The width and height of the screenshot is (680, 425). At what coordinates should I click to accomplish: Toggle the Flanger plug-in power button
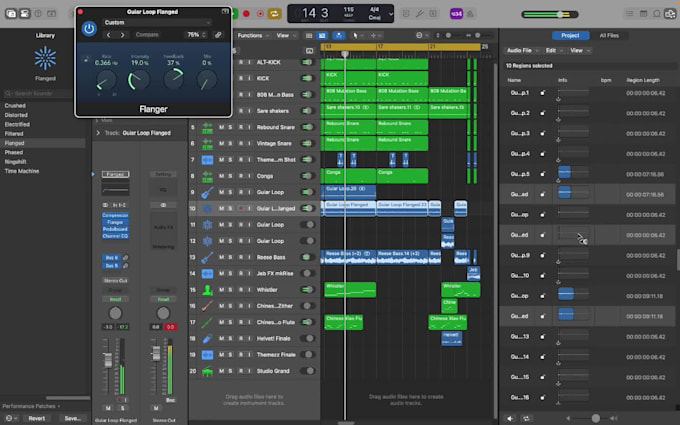pyautogui.click(x=89, y=29)
